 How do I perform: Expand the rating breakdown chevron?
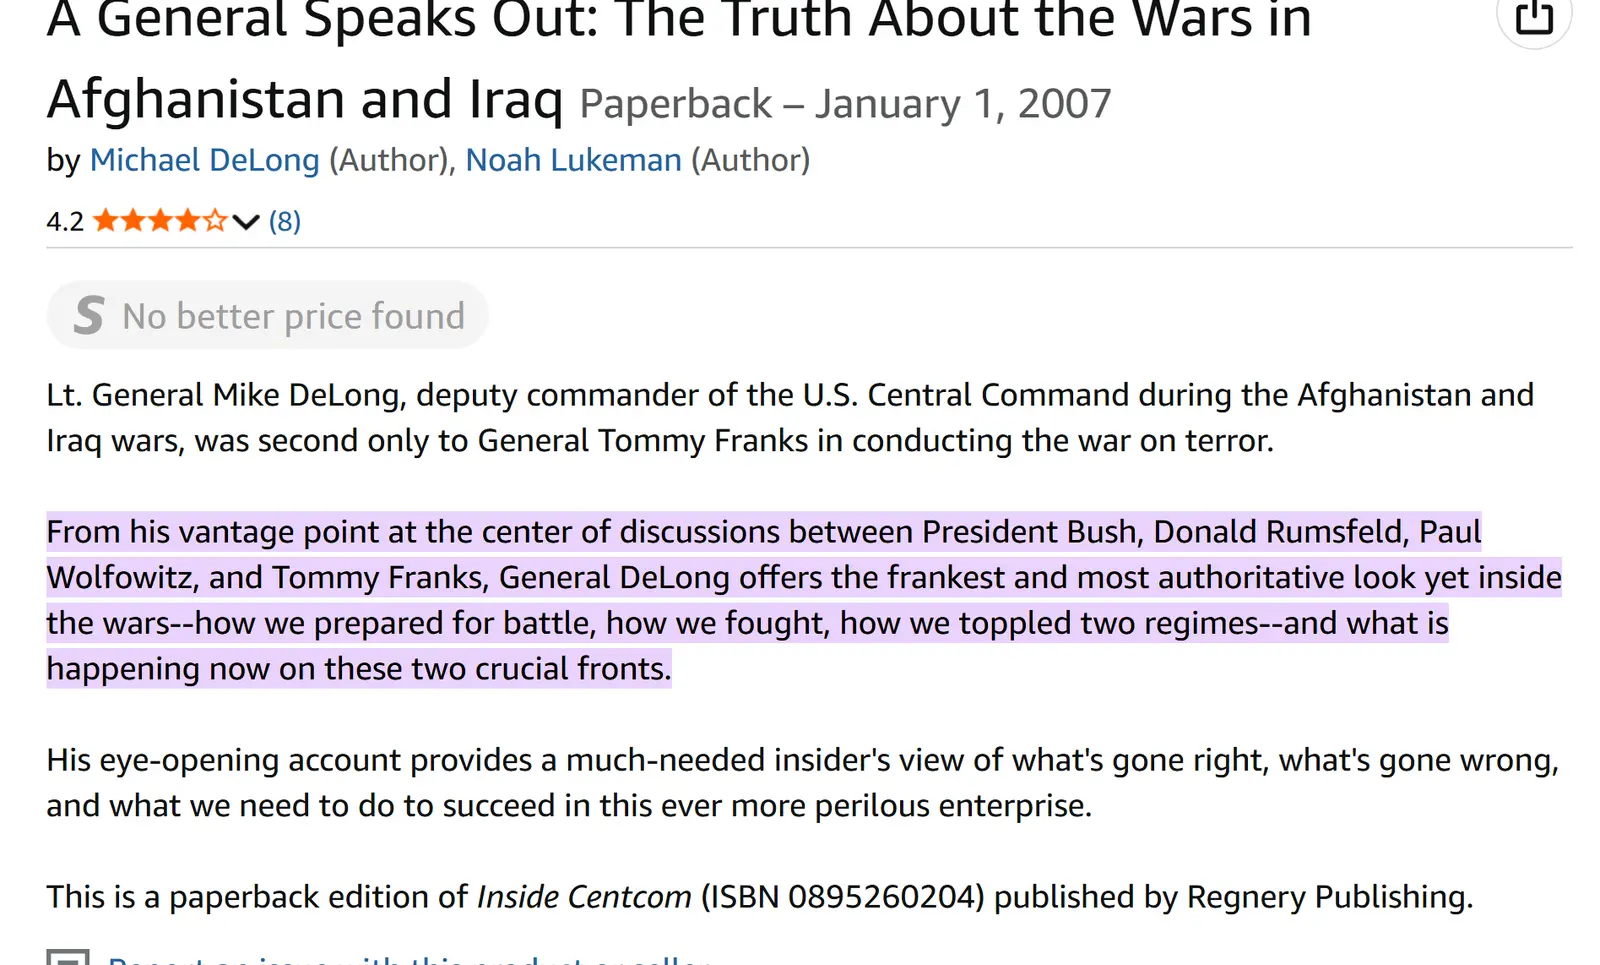246,222
